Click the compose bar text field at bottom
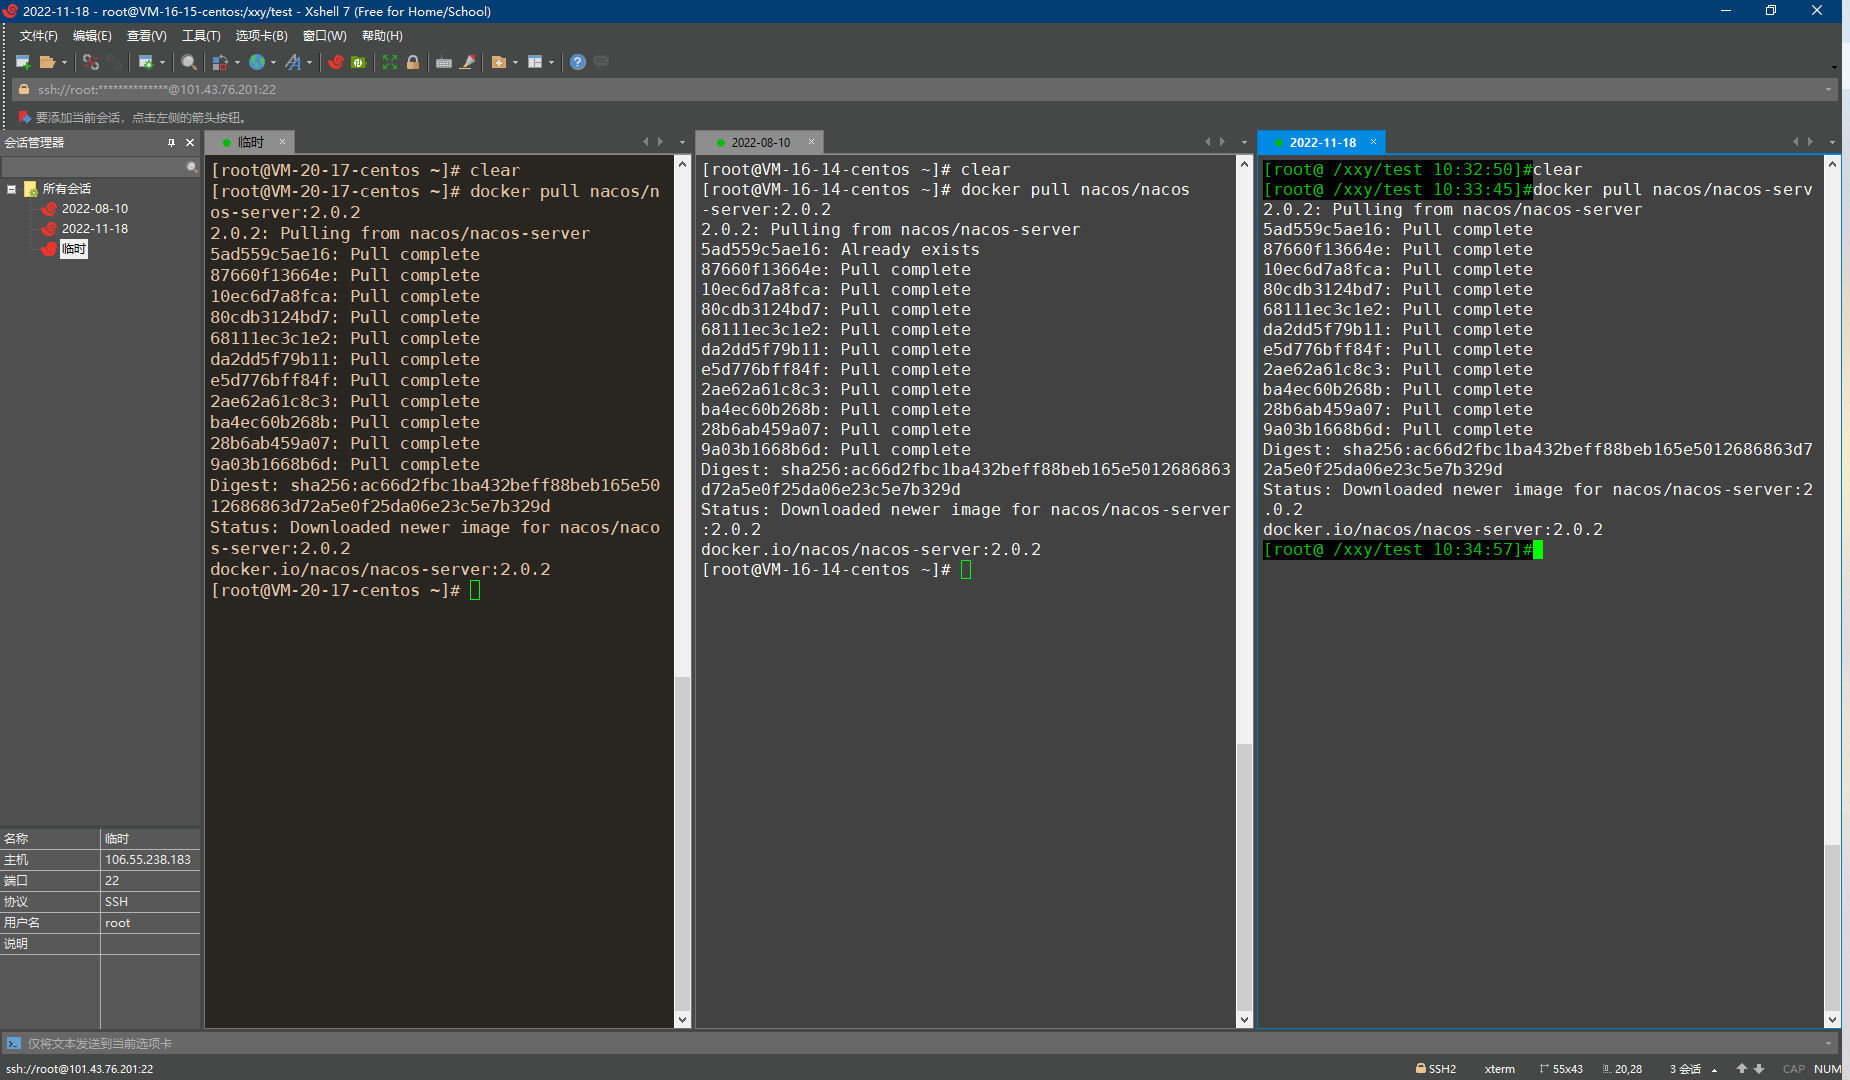 [920, 1043]
